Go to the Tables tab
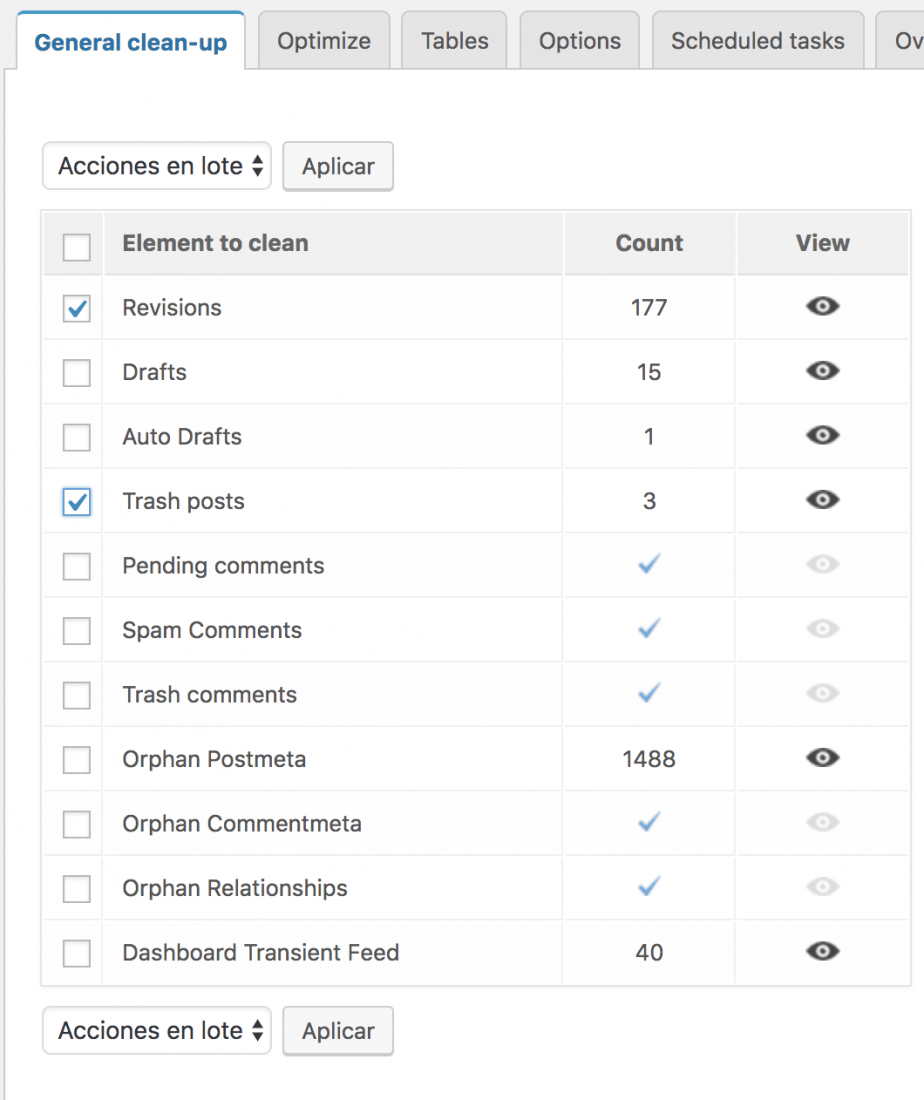 454,41
